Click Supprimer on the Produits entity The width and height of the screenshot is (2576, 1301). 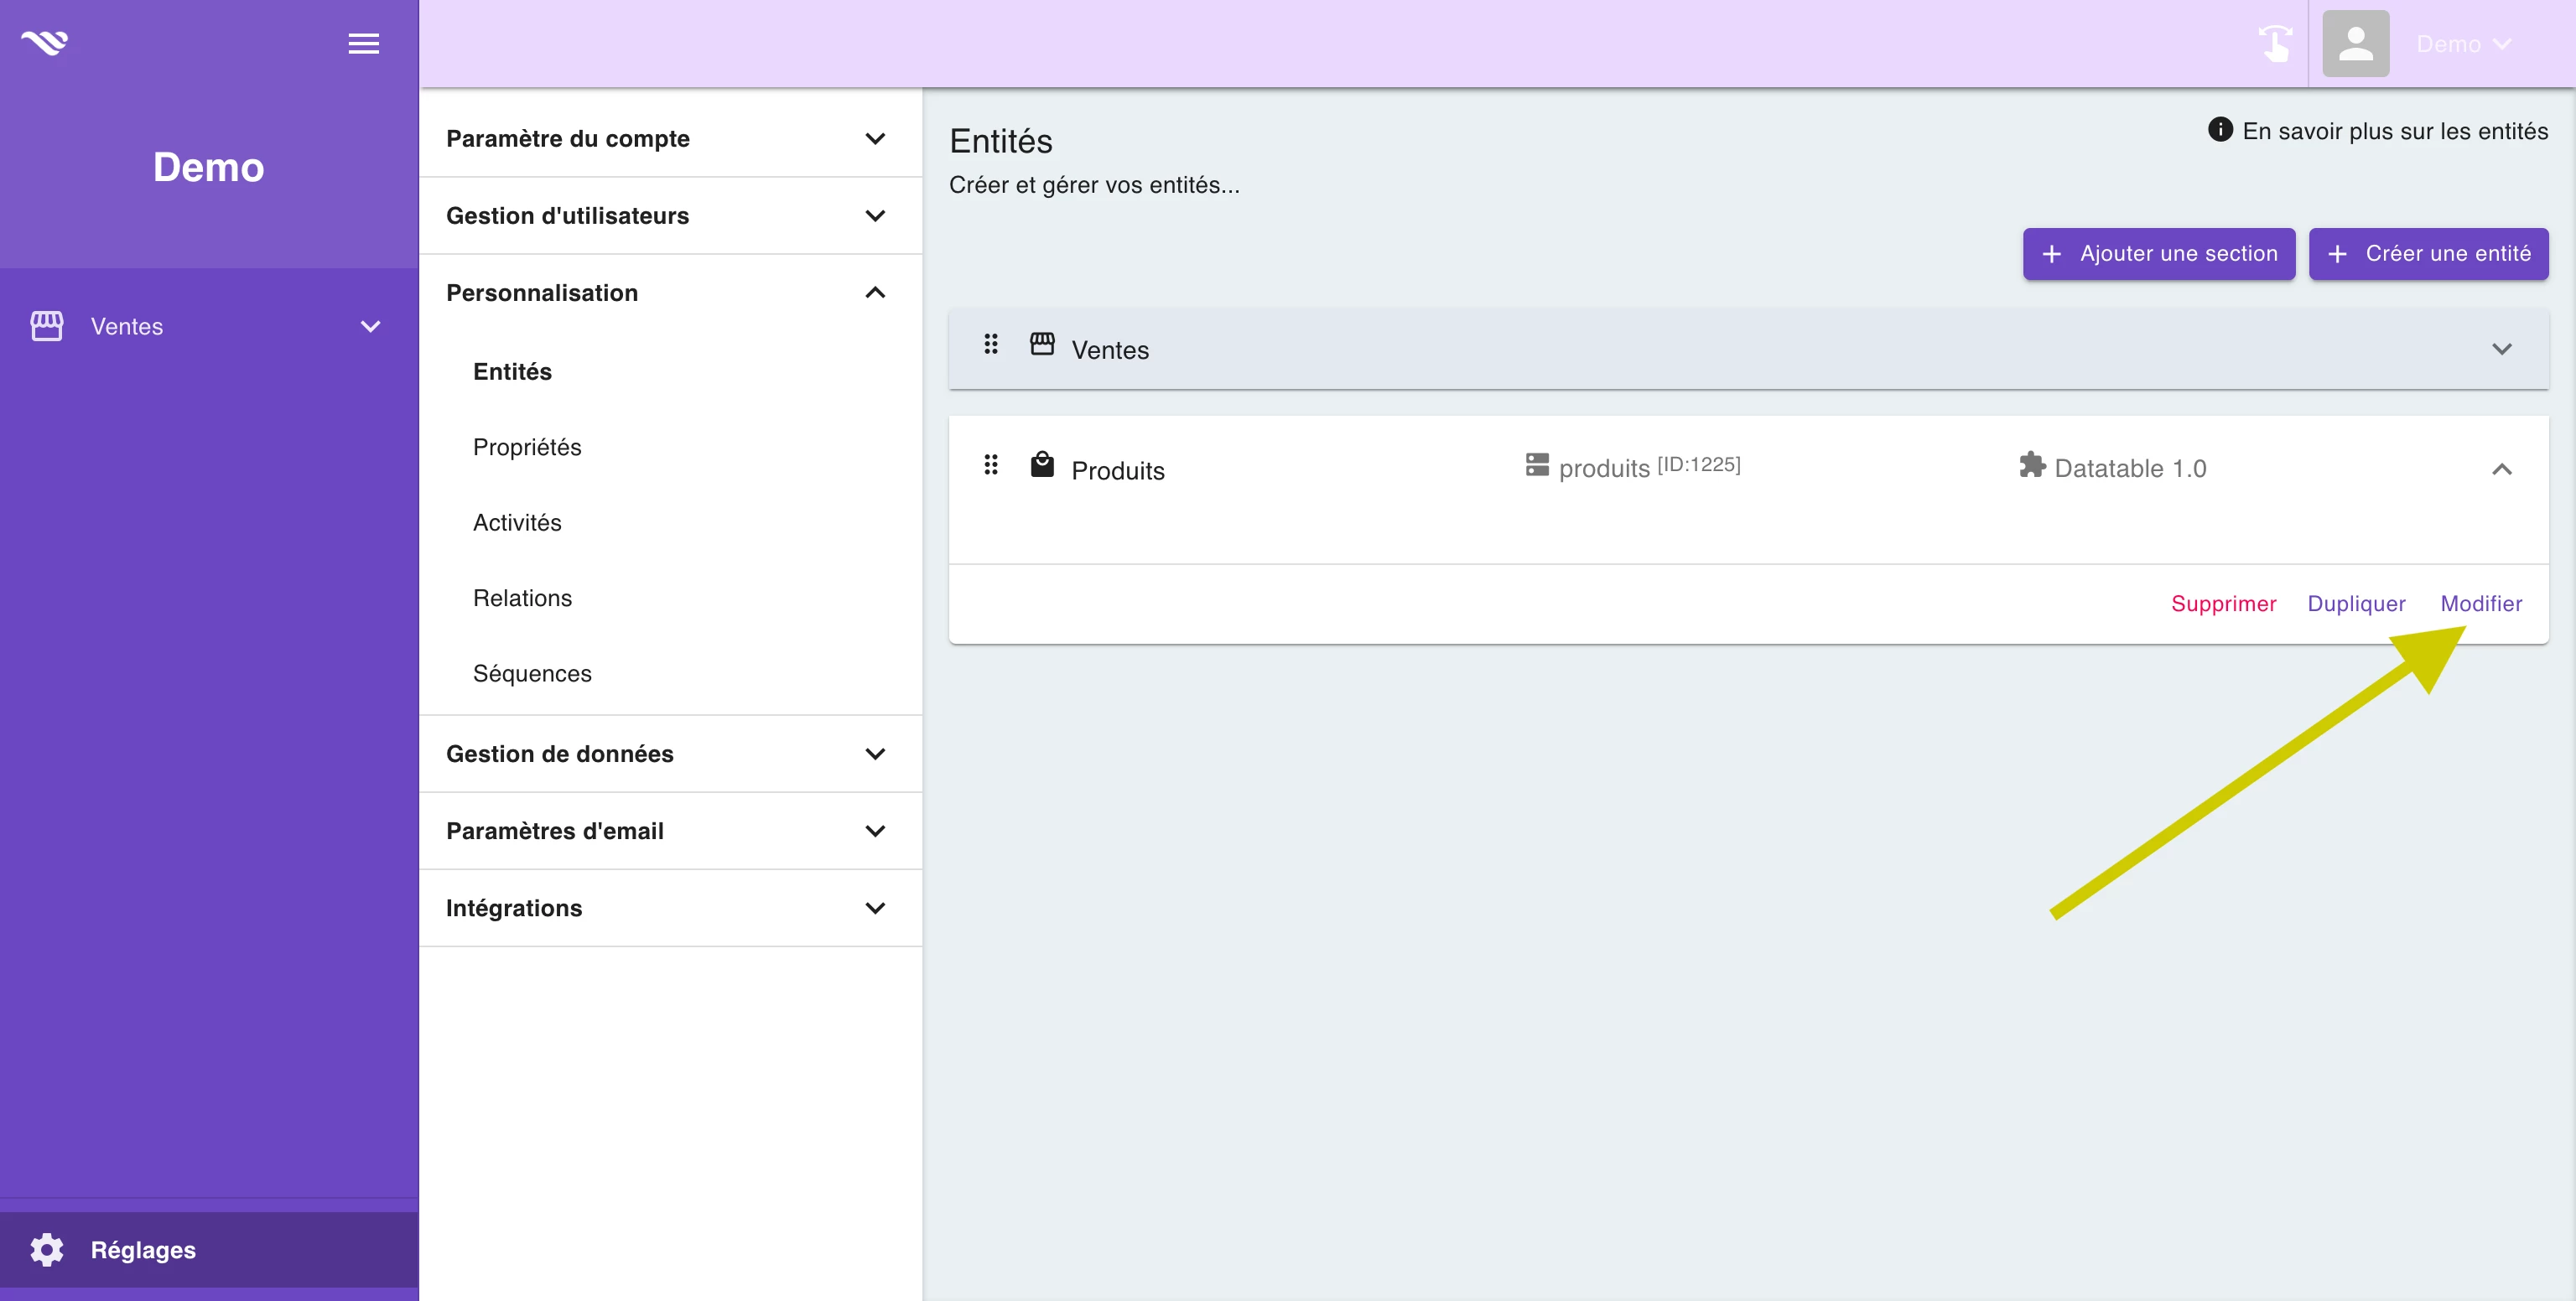(2223, 603)
